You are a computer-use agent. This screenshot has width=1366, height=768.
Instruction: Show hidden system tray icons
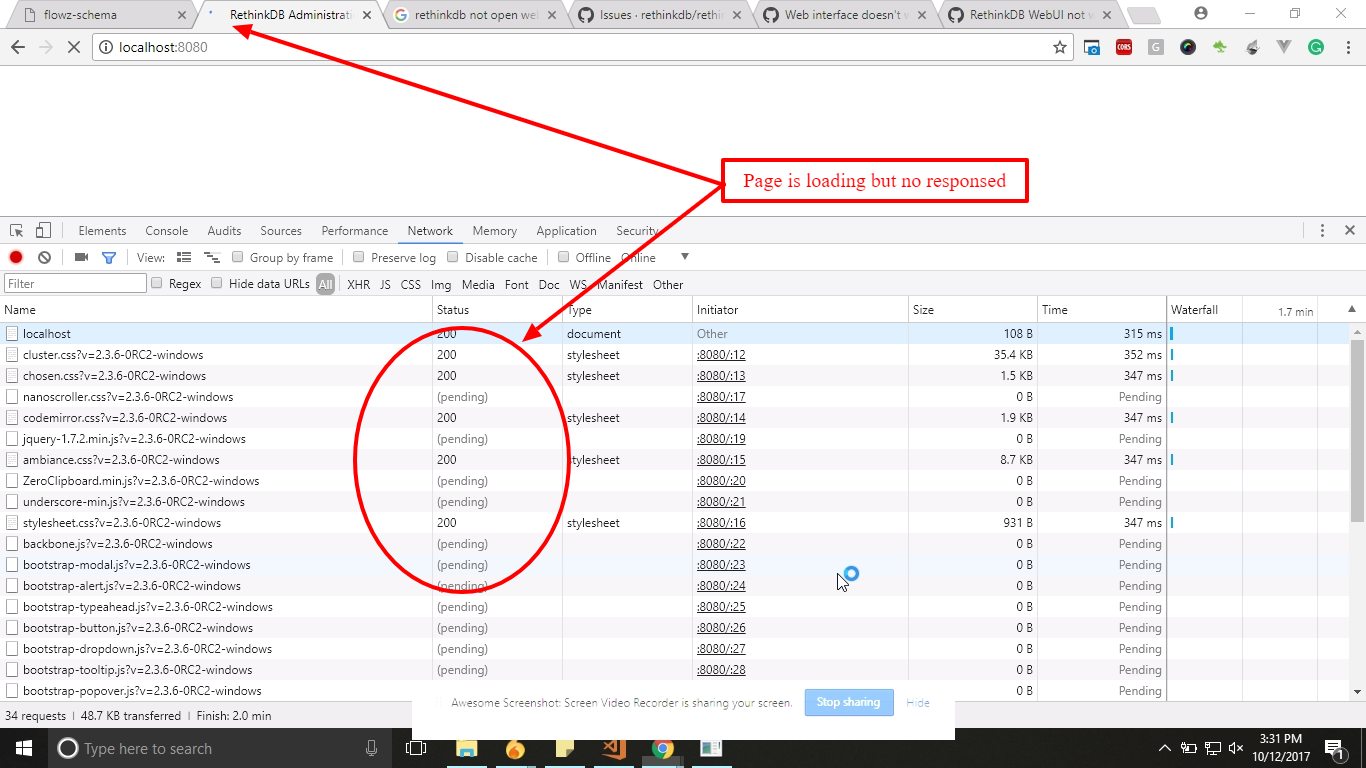coord(1164,748)
